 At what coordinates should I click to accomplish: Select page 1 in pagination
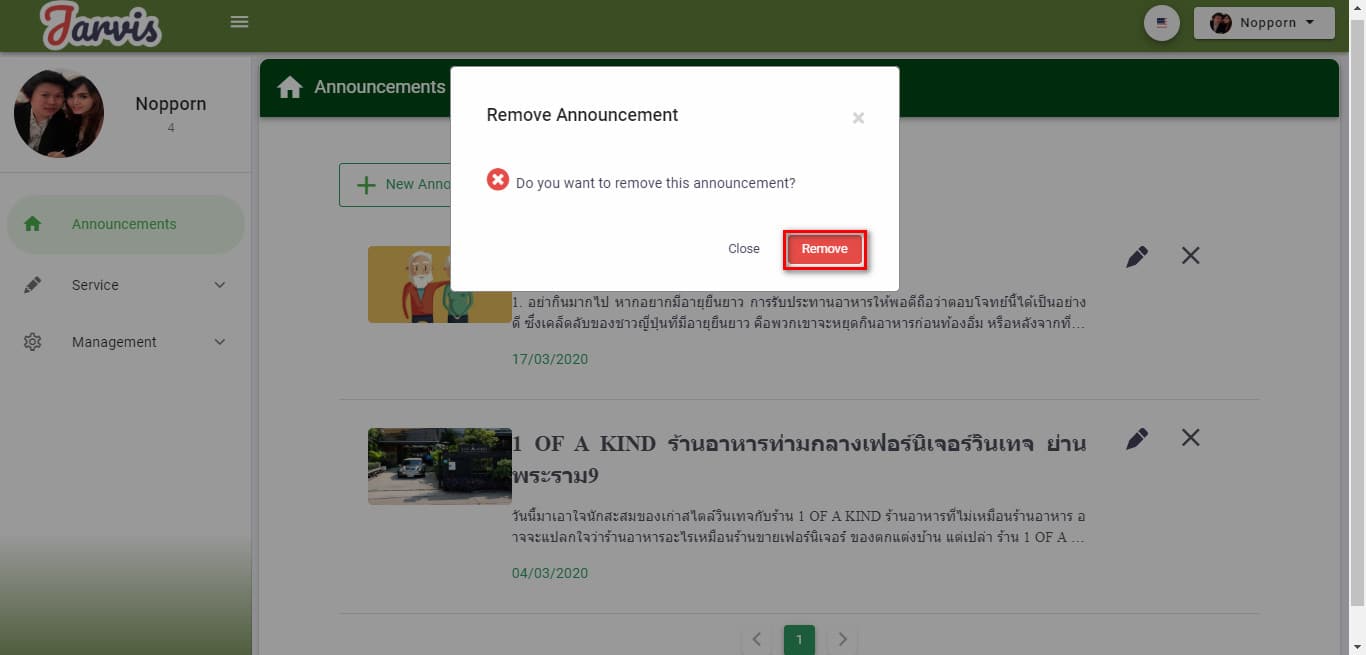(799, 639)
